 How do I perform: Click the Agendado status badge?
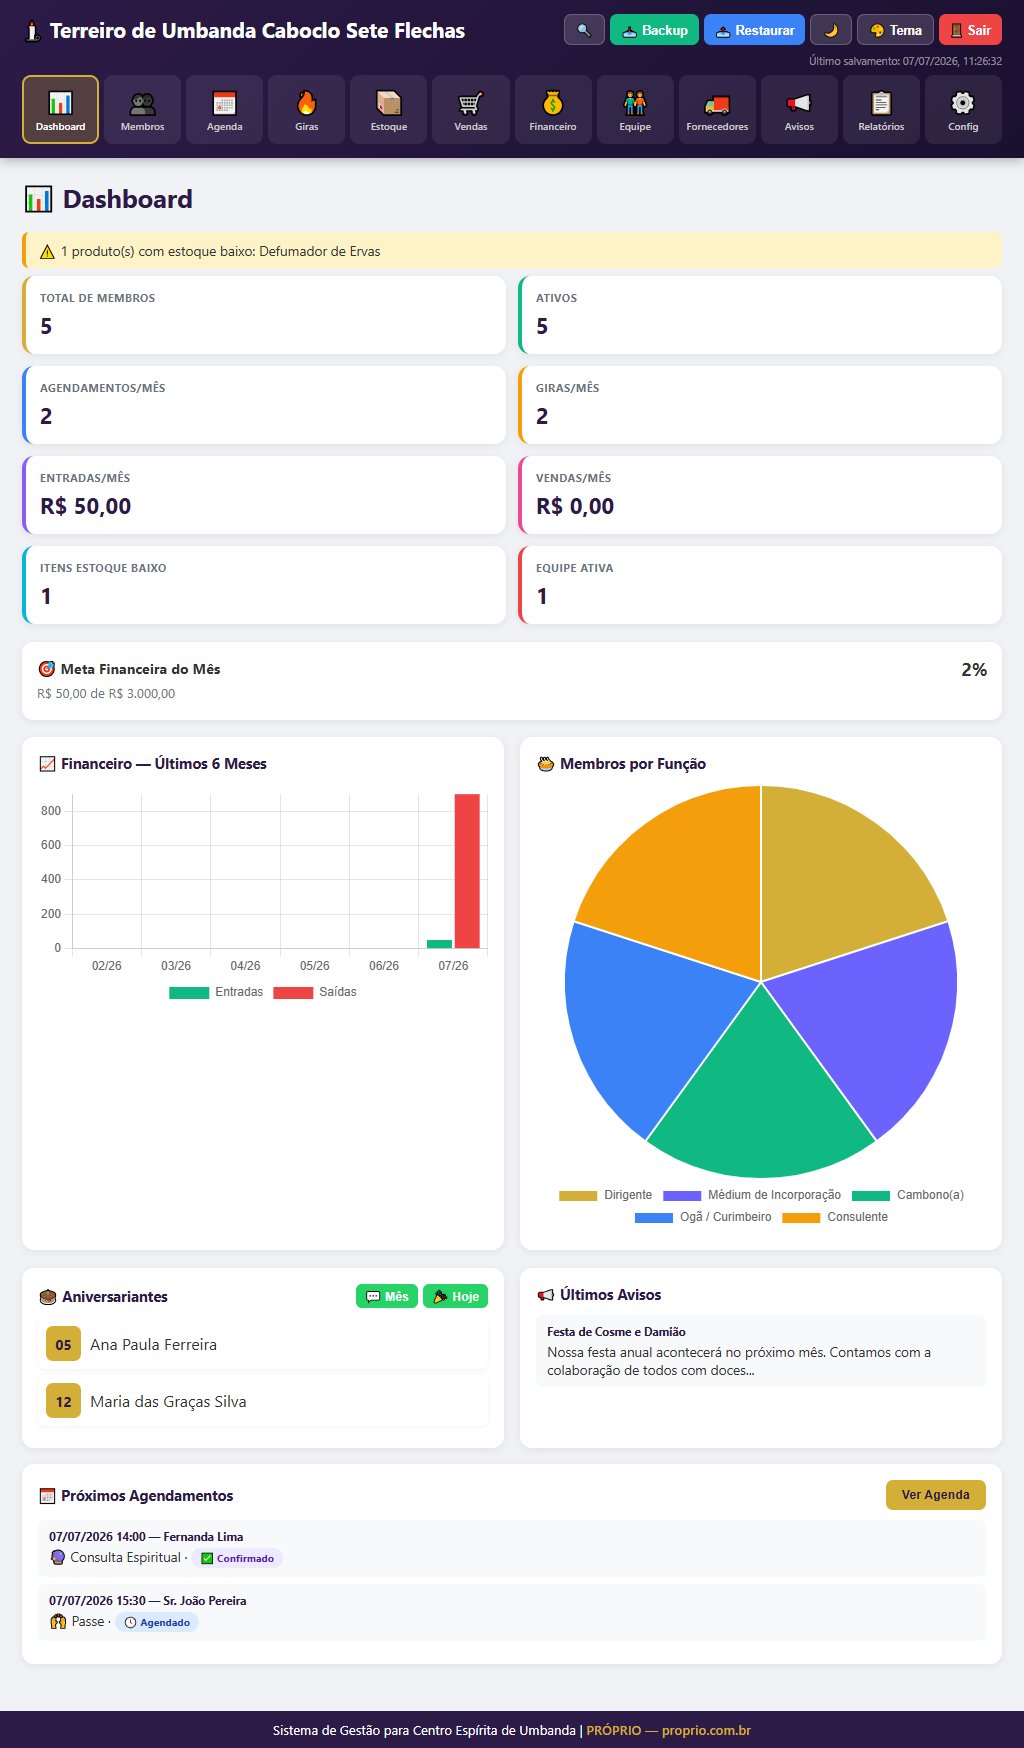(157, 1622)
